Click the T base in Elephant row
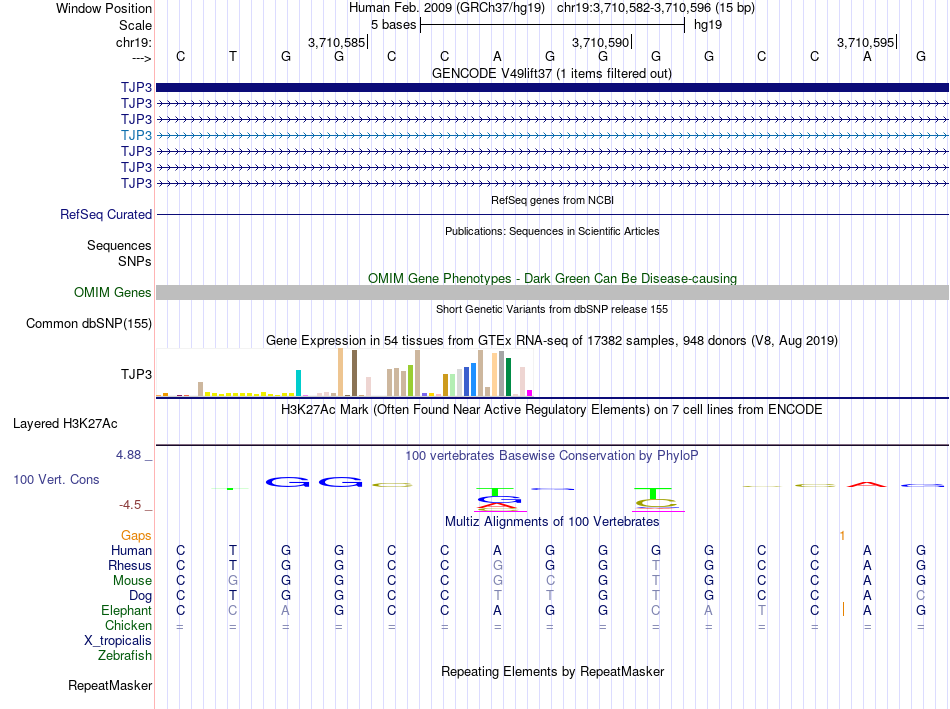Image resolution: width=950 pixels, height=709 pixels. click(762, 610)
